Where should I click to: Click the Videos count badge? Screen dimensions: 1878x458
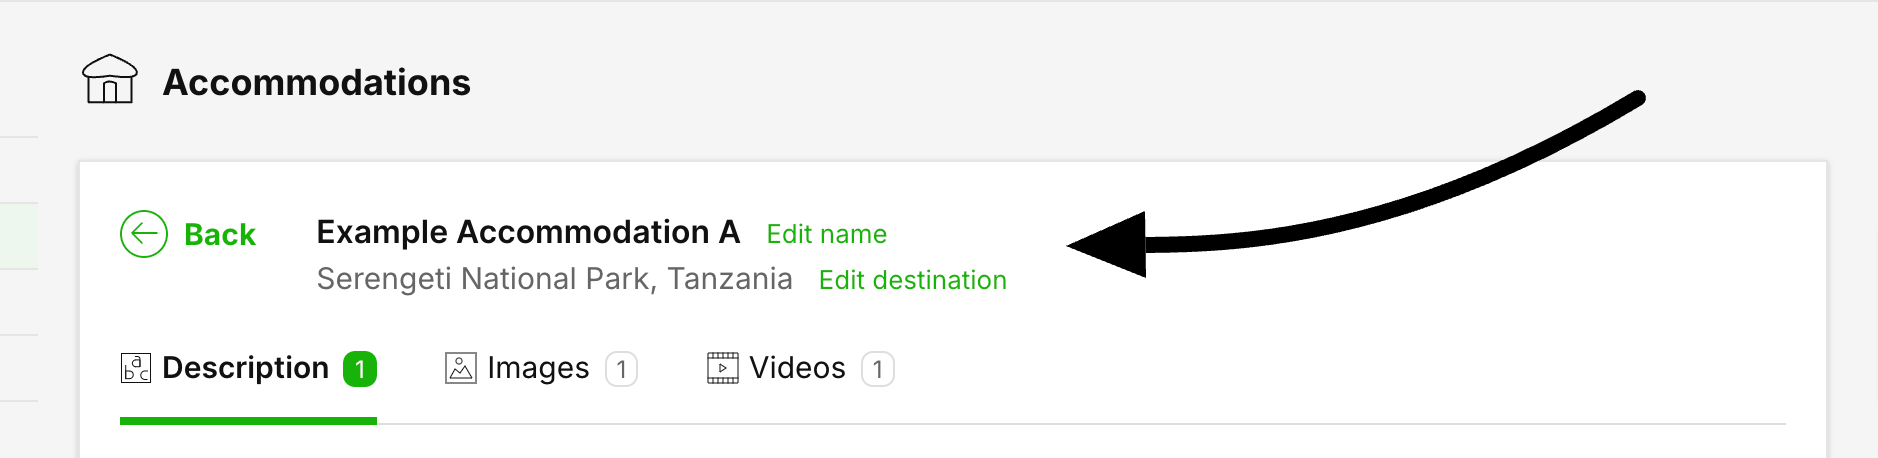click(877, 369)
